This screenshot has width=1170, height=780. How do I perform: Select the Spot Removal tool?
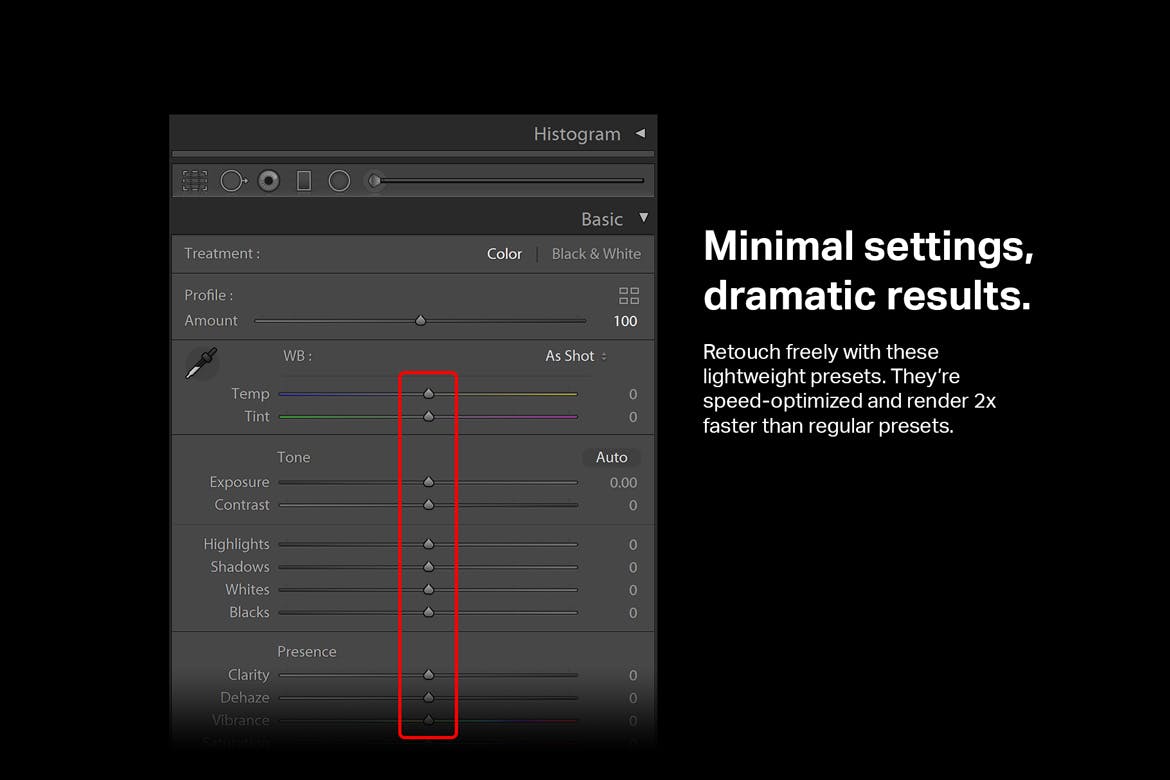point(233,181)
